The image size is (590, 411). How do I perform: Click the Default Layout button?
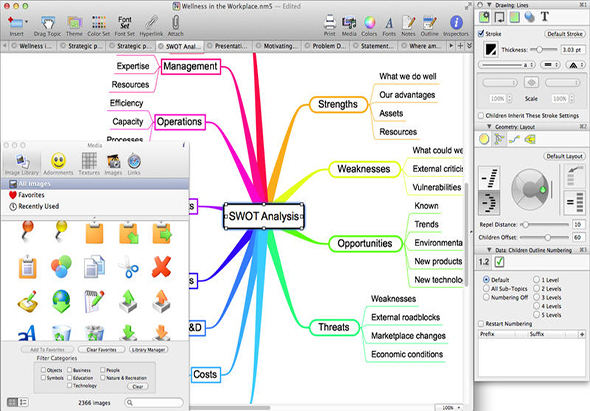click(564, 156)
